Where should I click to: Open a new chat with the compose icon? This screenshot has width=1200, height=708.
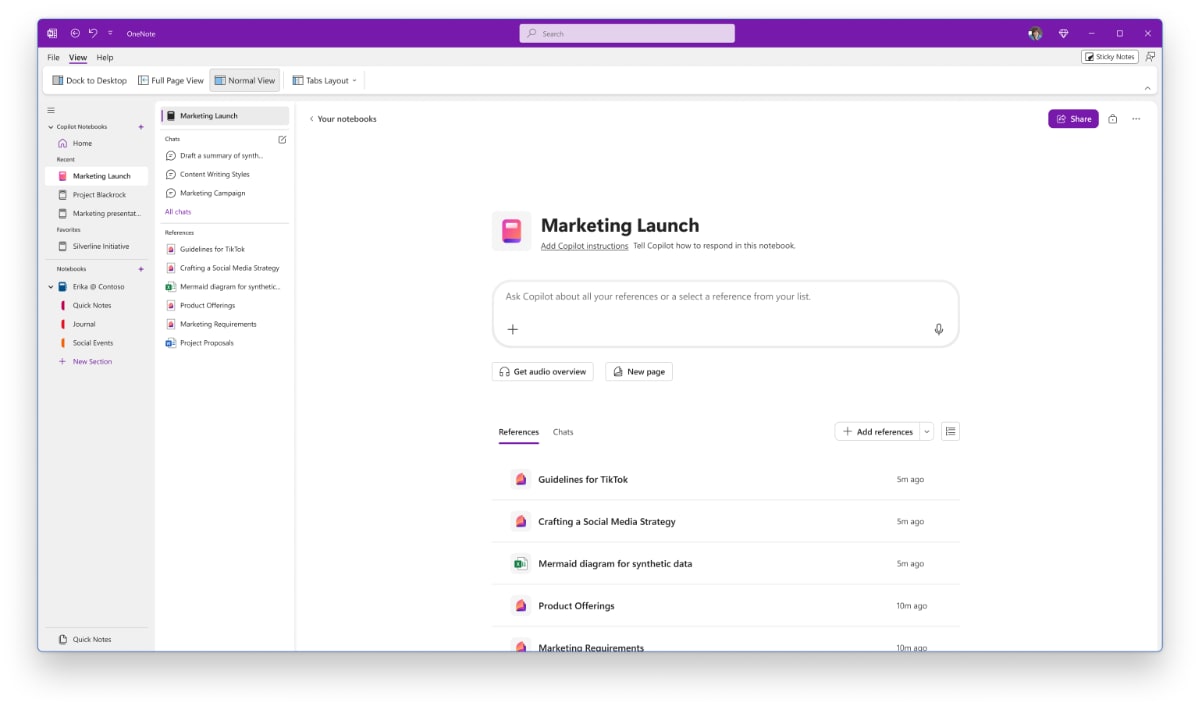pyautogui.click(x=281, y=140)
